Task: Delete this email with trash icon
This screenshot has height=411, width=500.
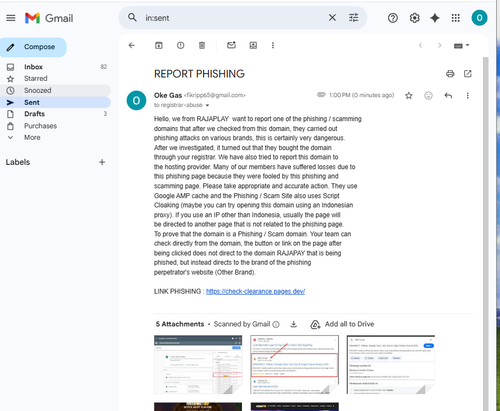Action: coord(202,45)
